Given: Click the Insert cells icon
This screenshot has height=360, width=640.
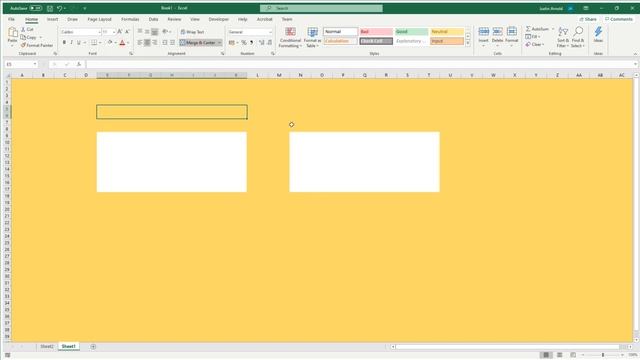Looking at the screenshot, I should coord(484,32).
